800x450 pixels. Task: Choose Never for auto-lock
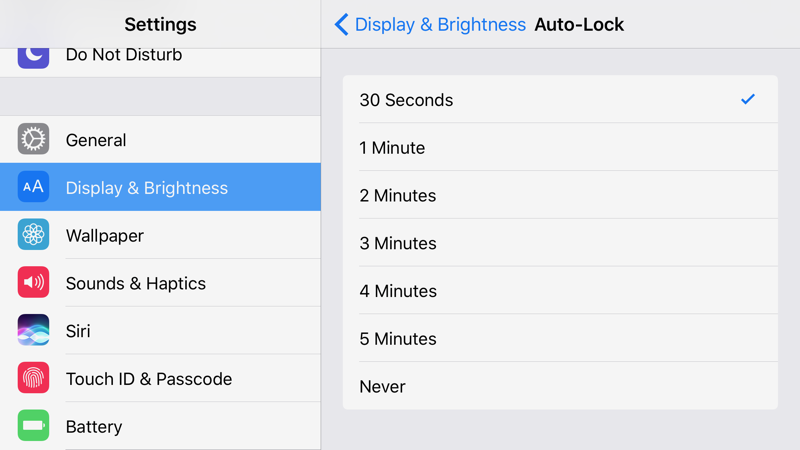coord(559,387)
